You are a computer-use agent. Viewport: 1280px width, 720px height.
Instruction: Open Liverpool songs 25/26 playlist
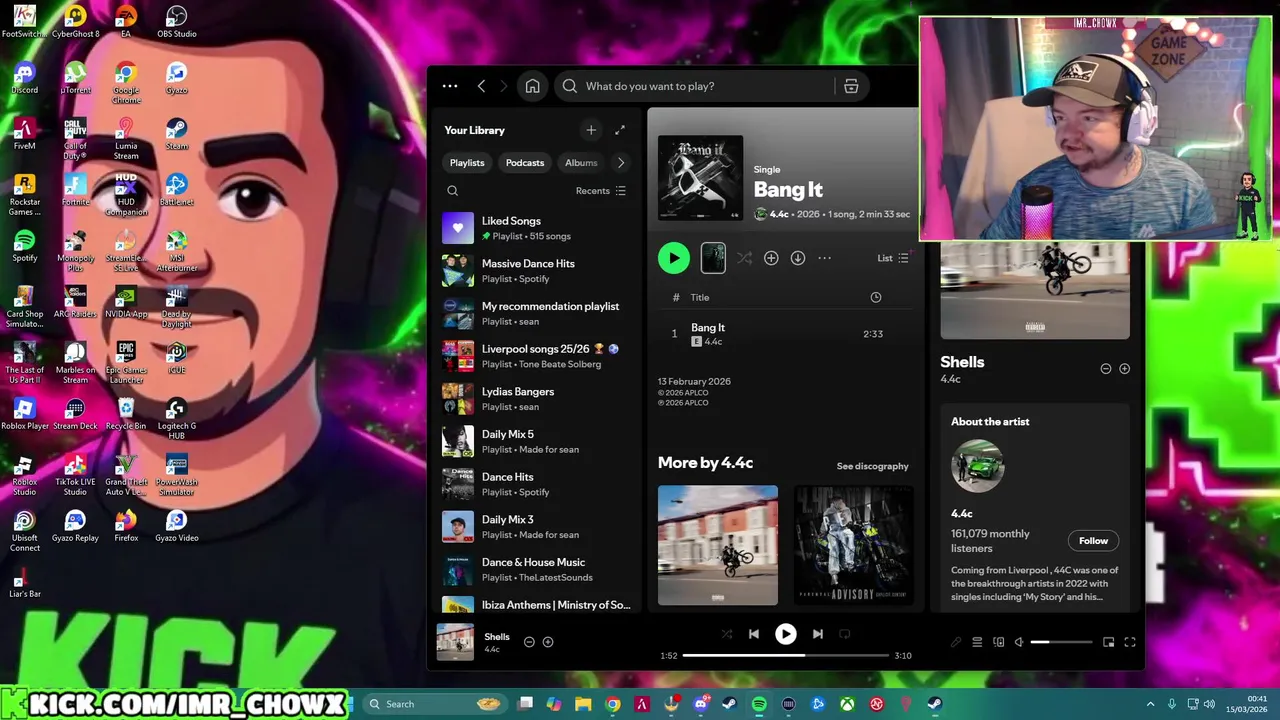coord(538,356)
